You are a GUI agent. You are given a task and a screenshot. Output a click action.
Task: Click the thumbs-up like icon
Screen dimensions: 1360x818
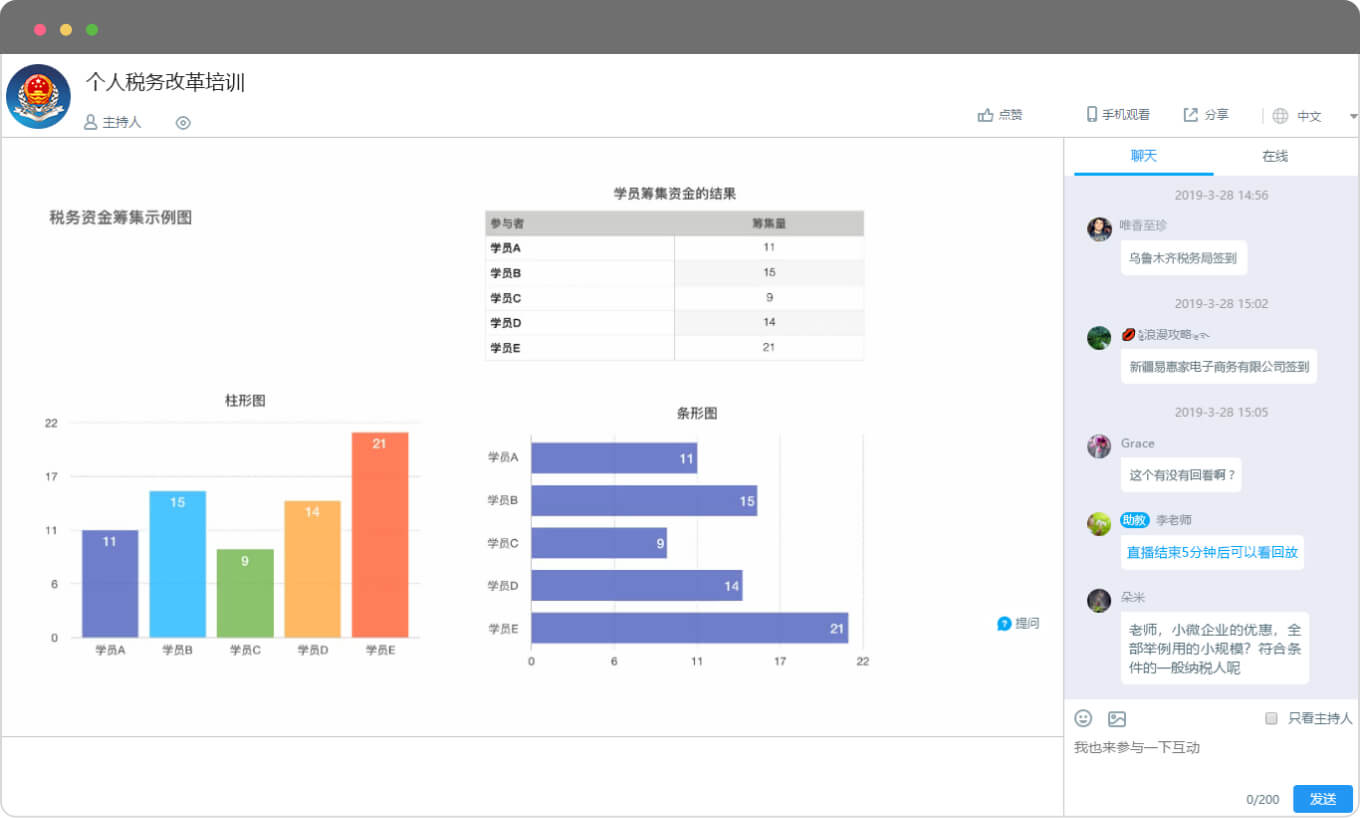pos(985,115)
